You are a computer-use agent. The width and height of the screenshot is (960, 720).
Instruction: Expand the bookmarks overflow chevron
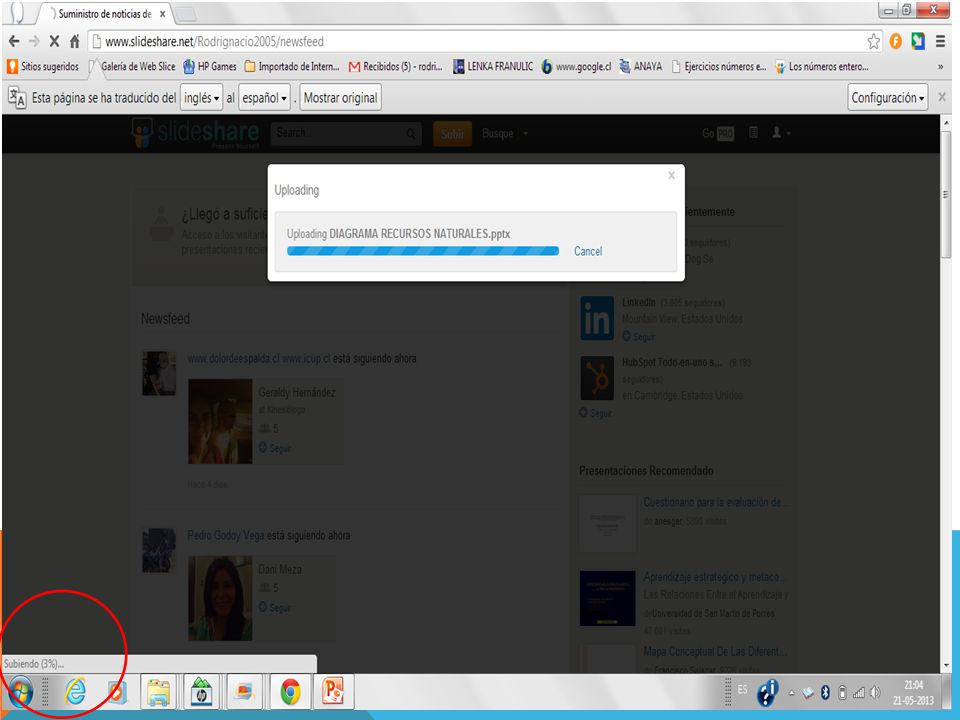click(940, 67)
